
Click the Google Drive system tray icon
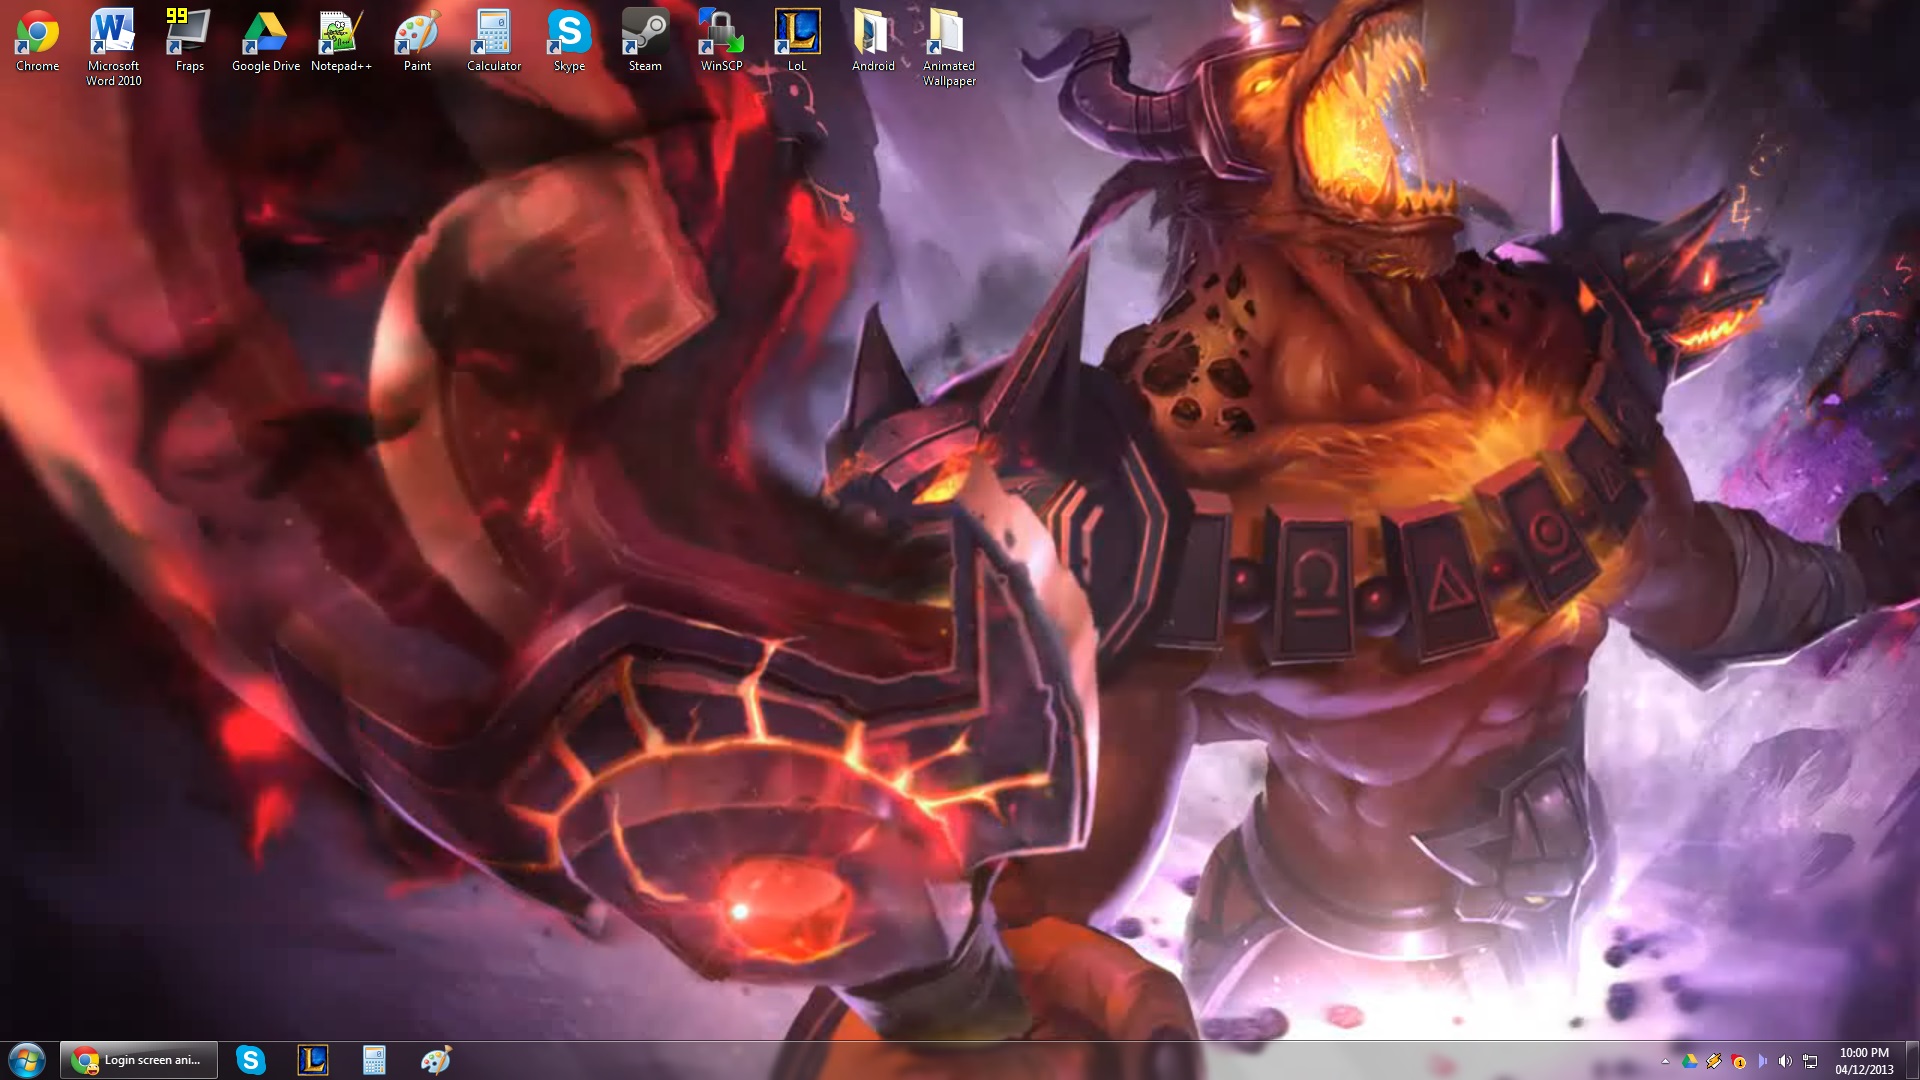(1689, 1061)
